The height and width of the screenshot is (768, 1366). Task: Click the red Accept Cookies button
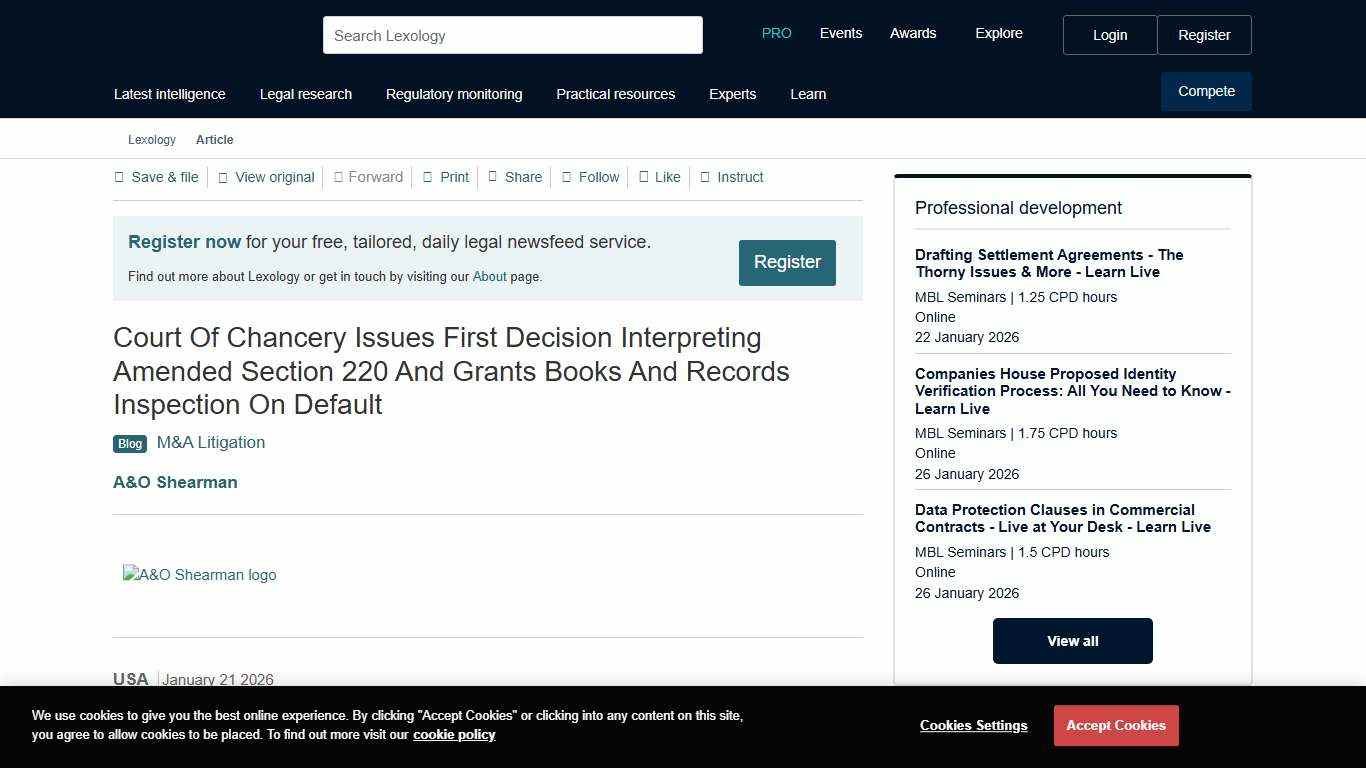pyautogui.click(x=1115, y=725)
